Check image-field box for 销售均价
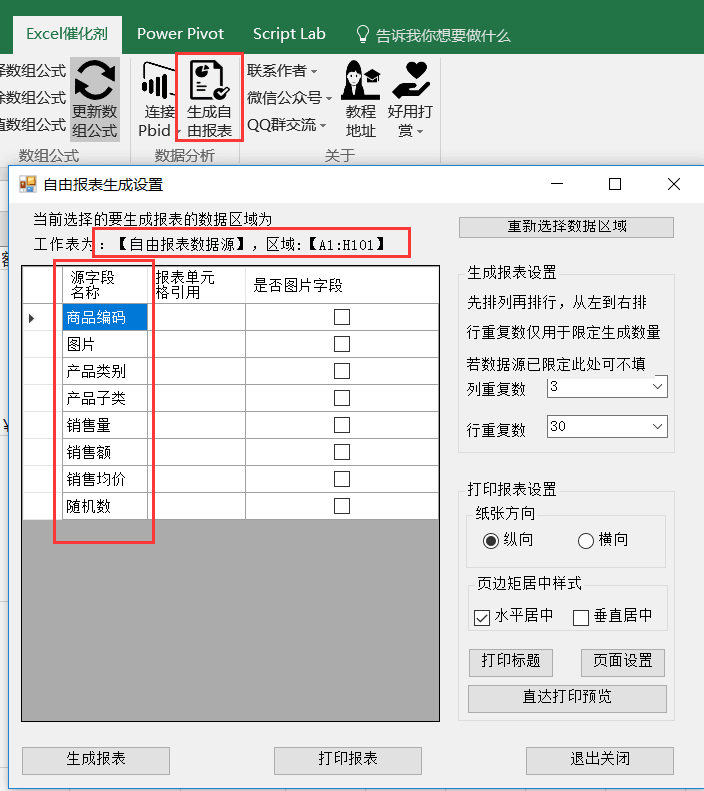704x791 pixels. 342,479
